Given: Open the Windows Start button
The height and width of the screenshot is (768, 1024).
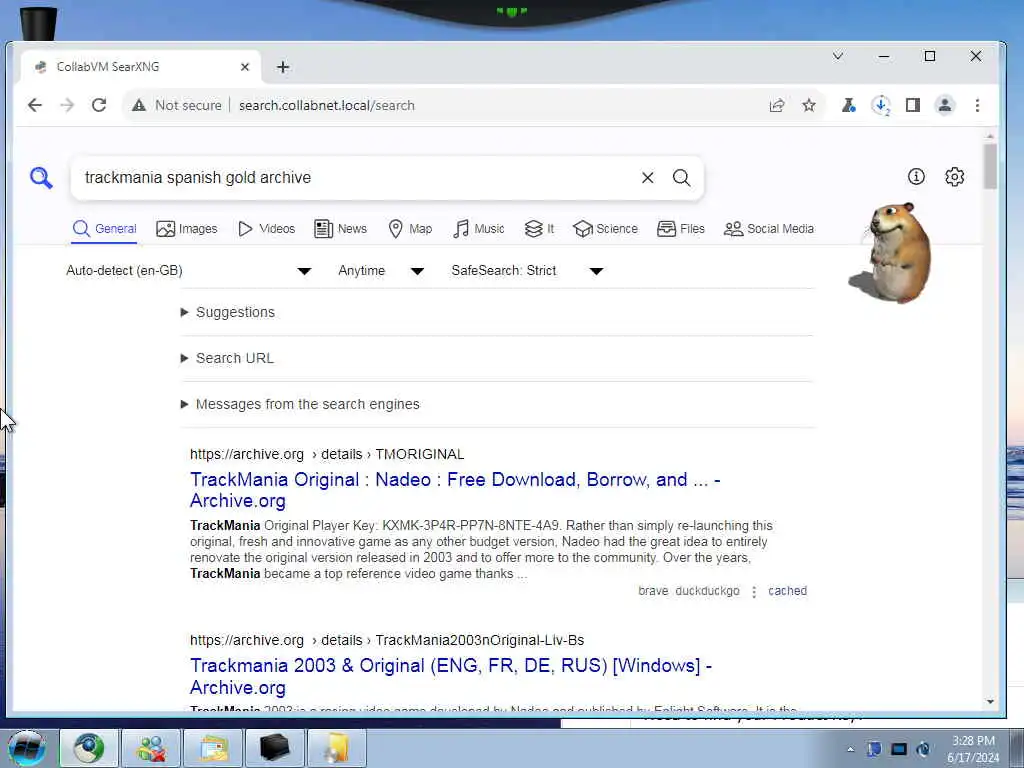Looking at the screenshot, I should 27,747.
